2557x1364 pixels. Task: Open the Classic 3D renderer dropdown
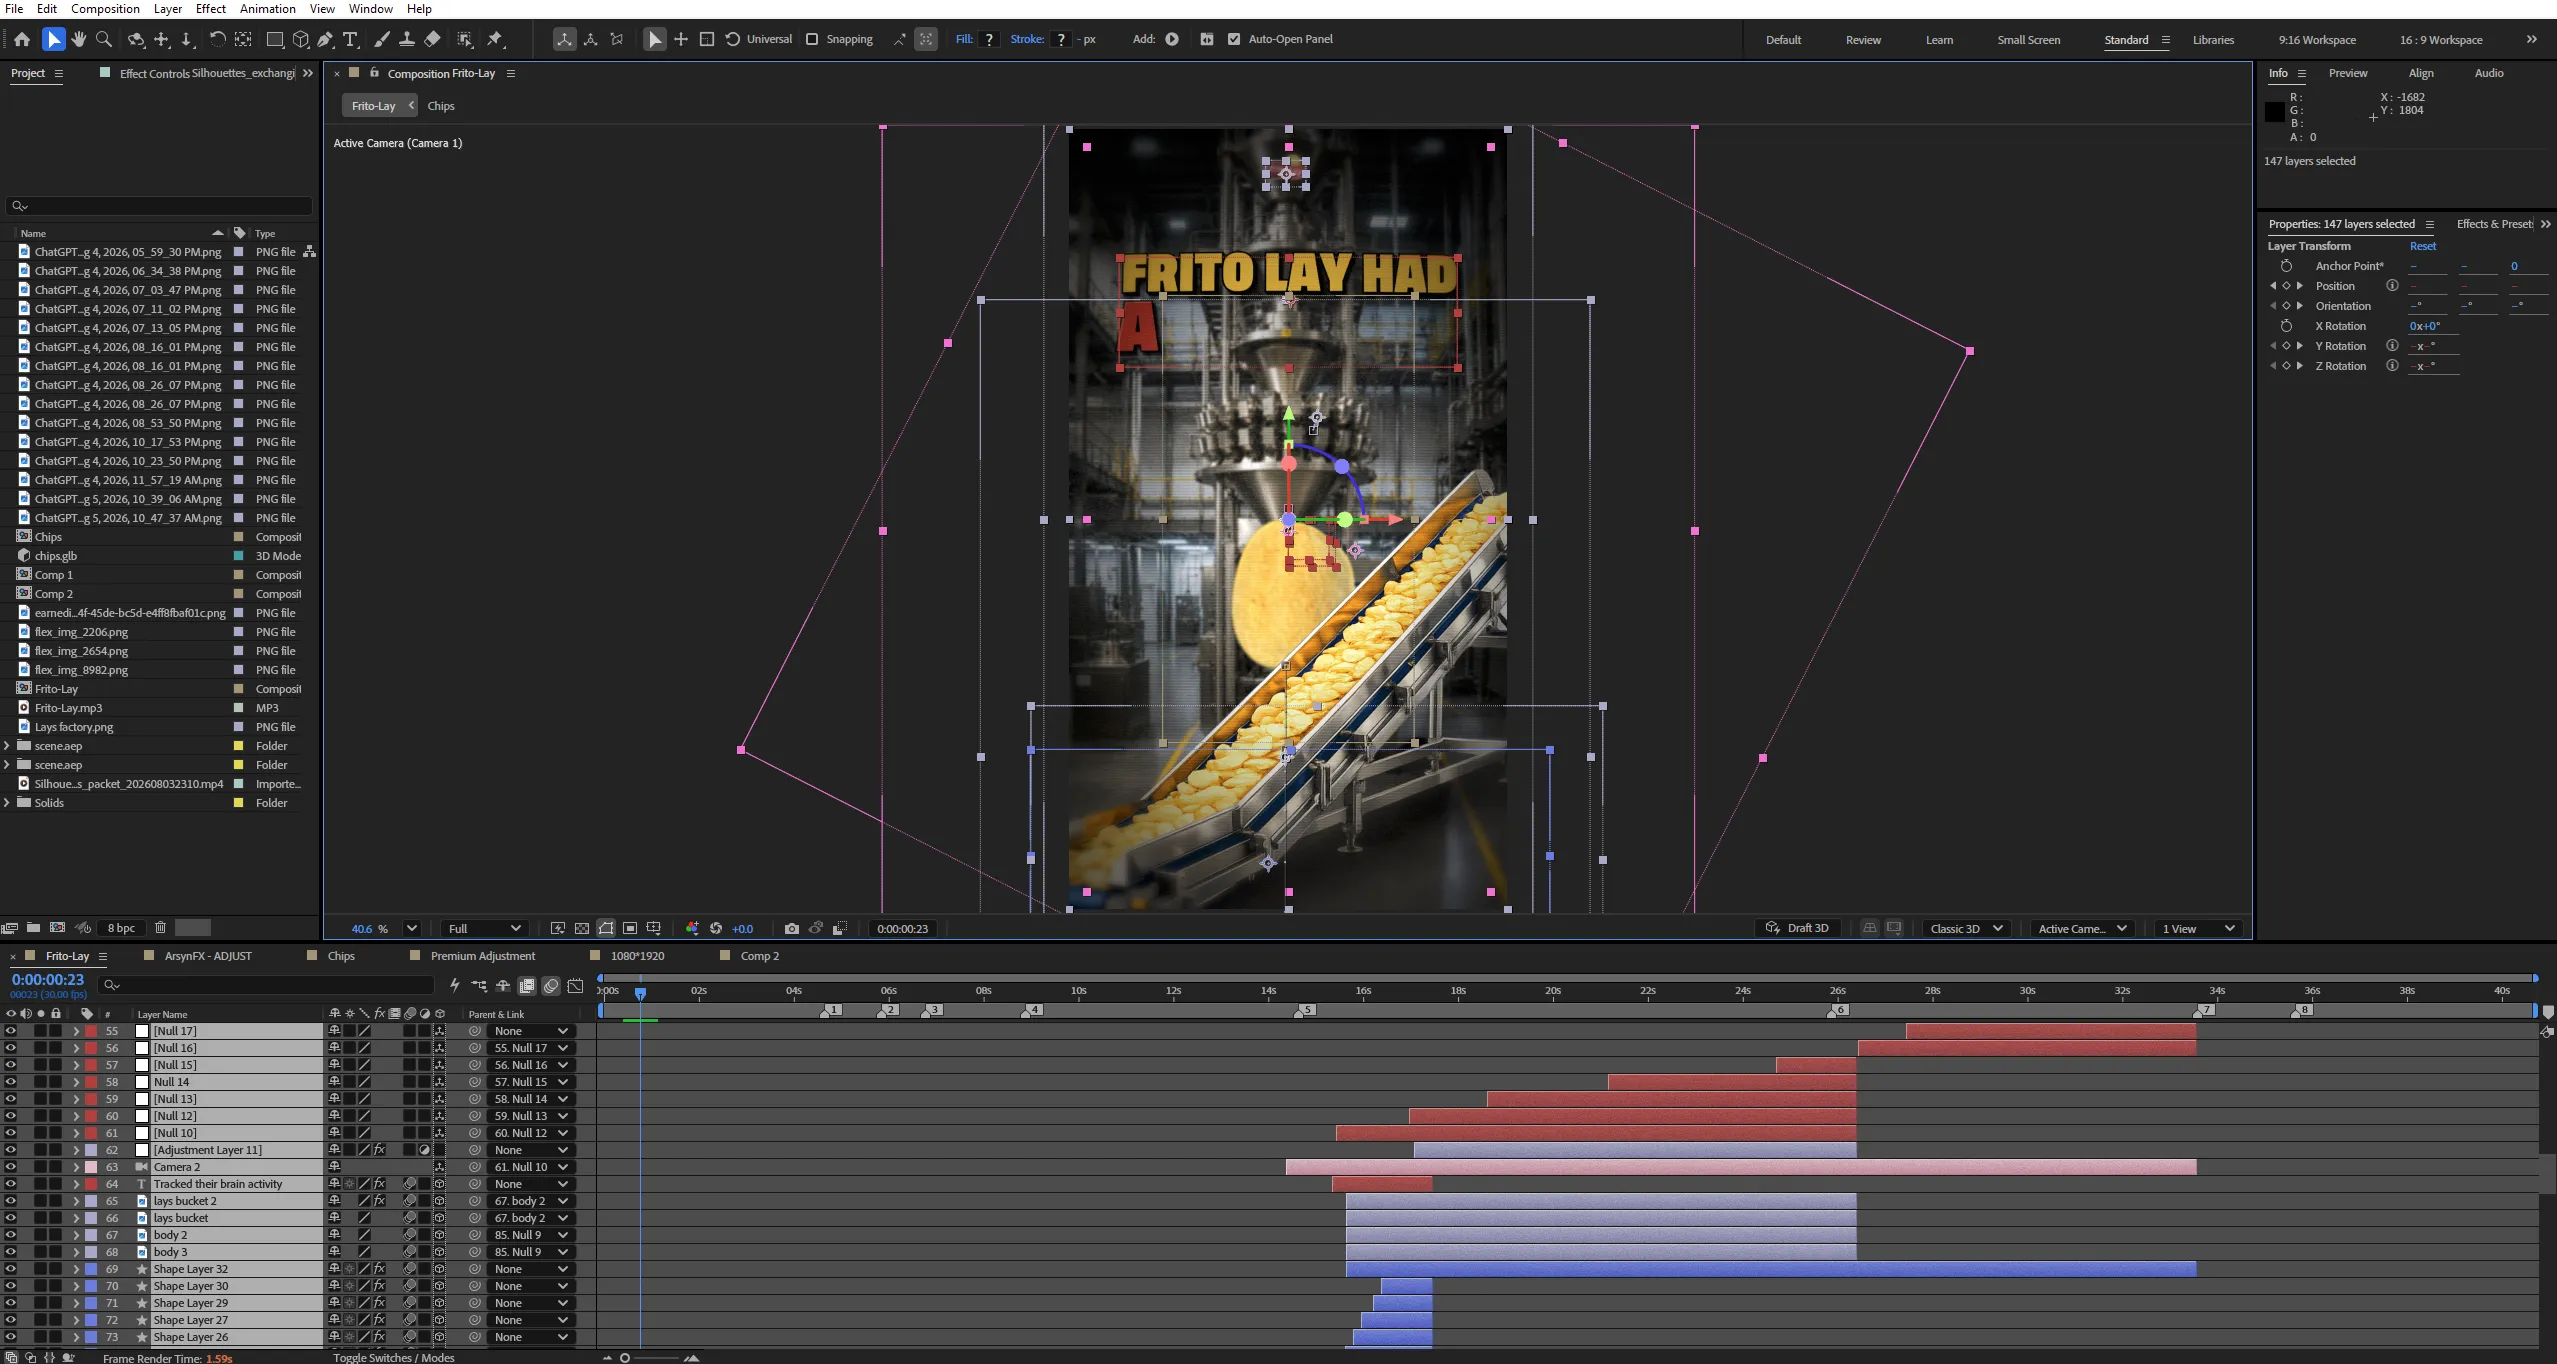[x=1966, y=928]
